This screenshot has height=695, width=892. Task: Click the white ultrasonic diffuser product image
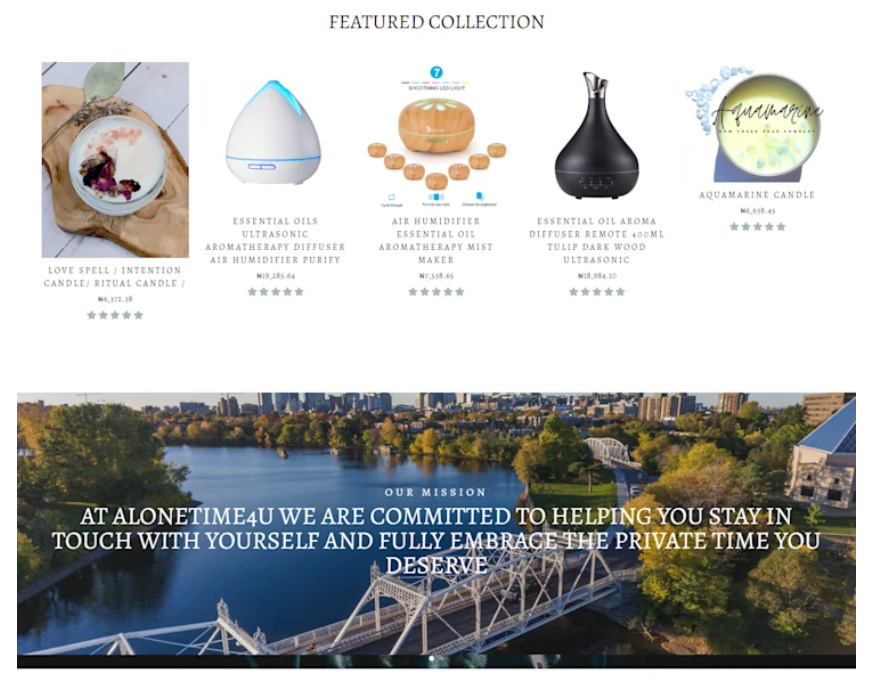point(274,132)
